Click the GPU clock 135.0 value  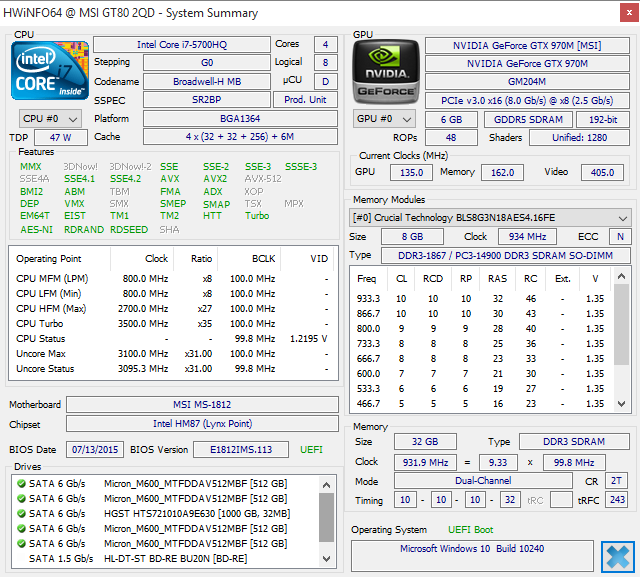[x=411, y=172]
